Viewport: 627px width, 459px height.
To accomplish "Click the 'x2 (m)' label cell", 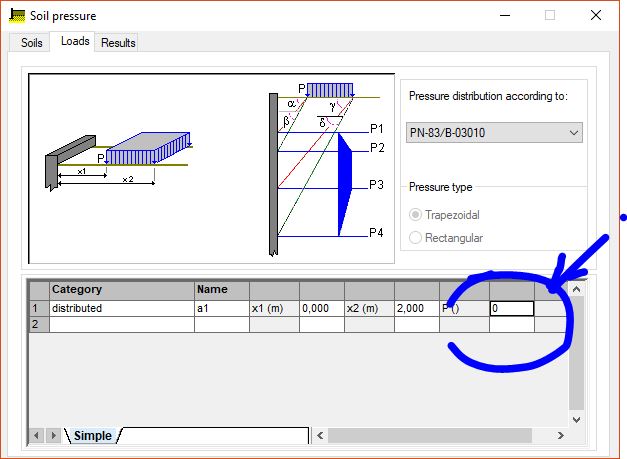I will 369,308.
